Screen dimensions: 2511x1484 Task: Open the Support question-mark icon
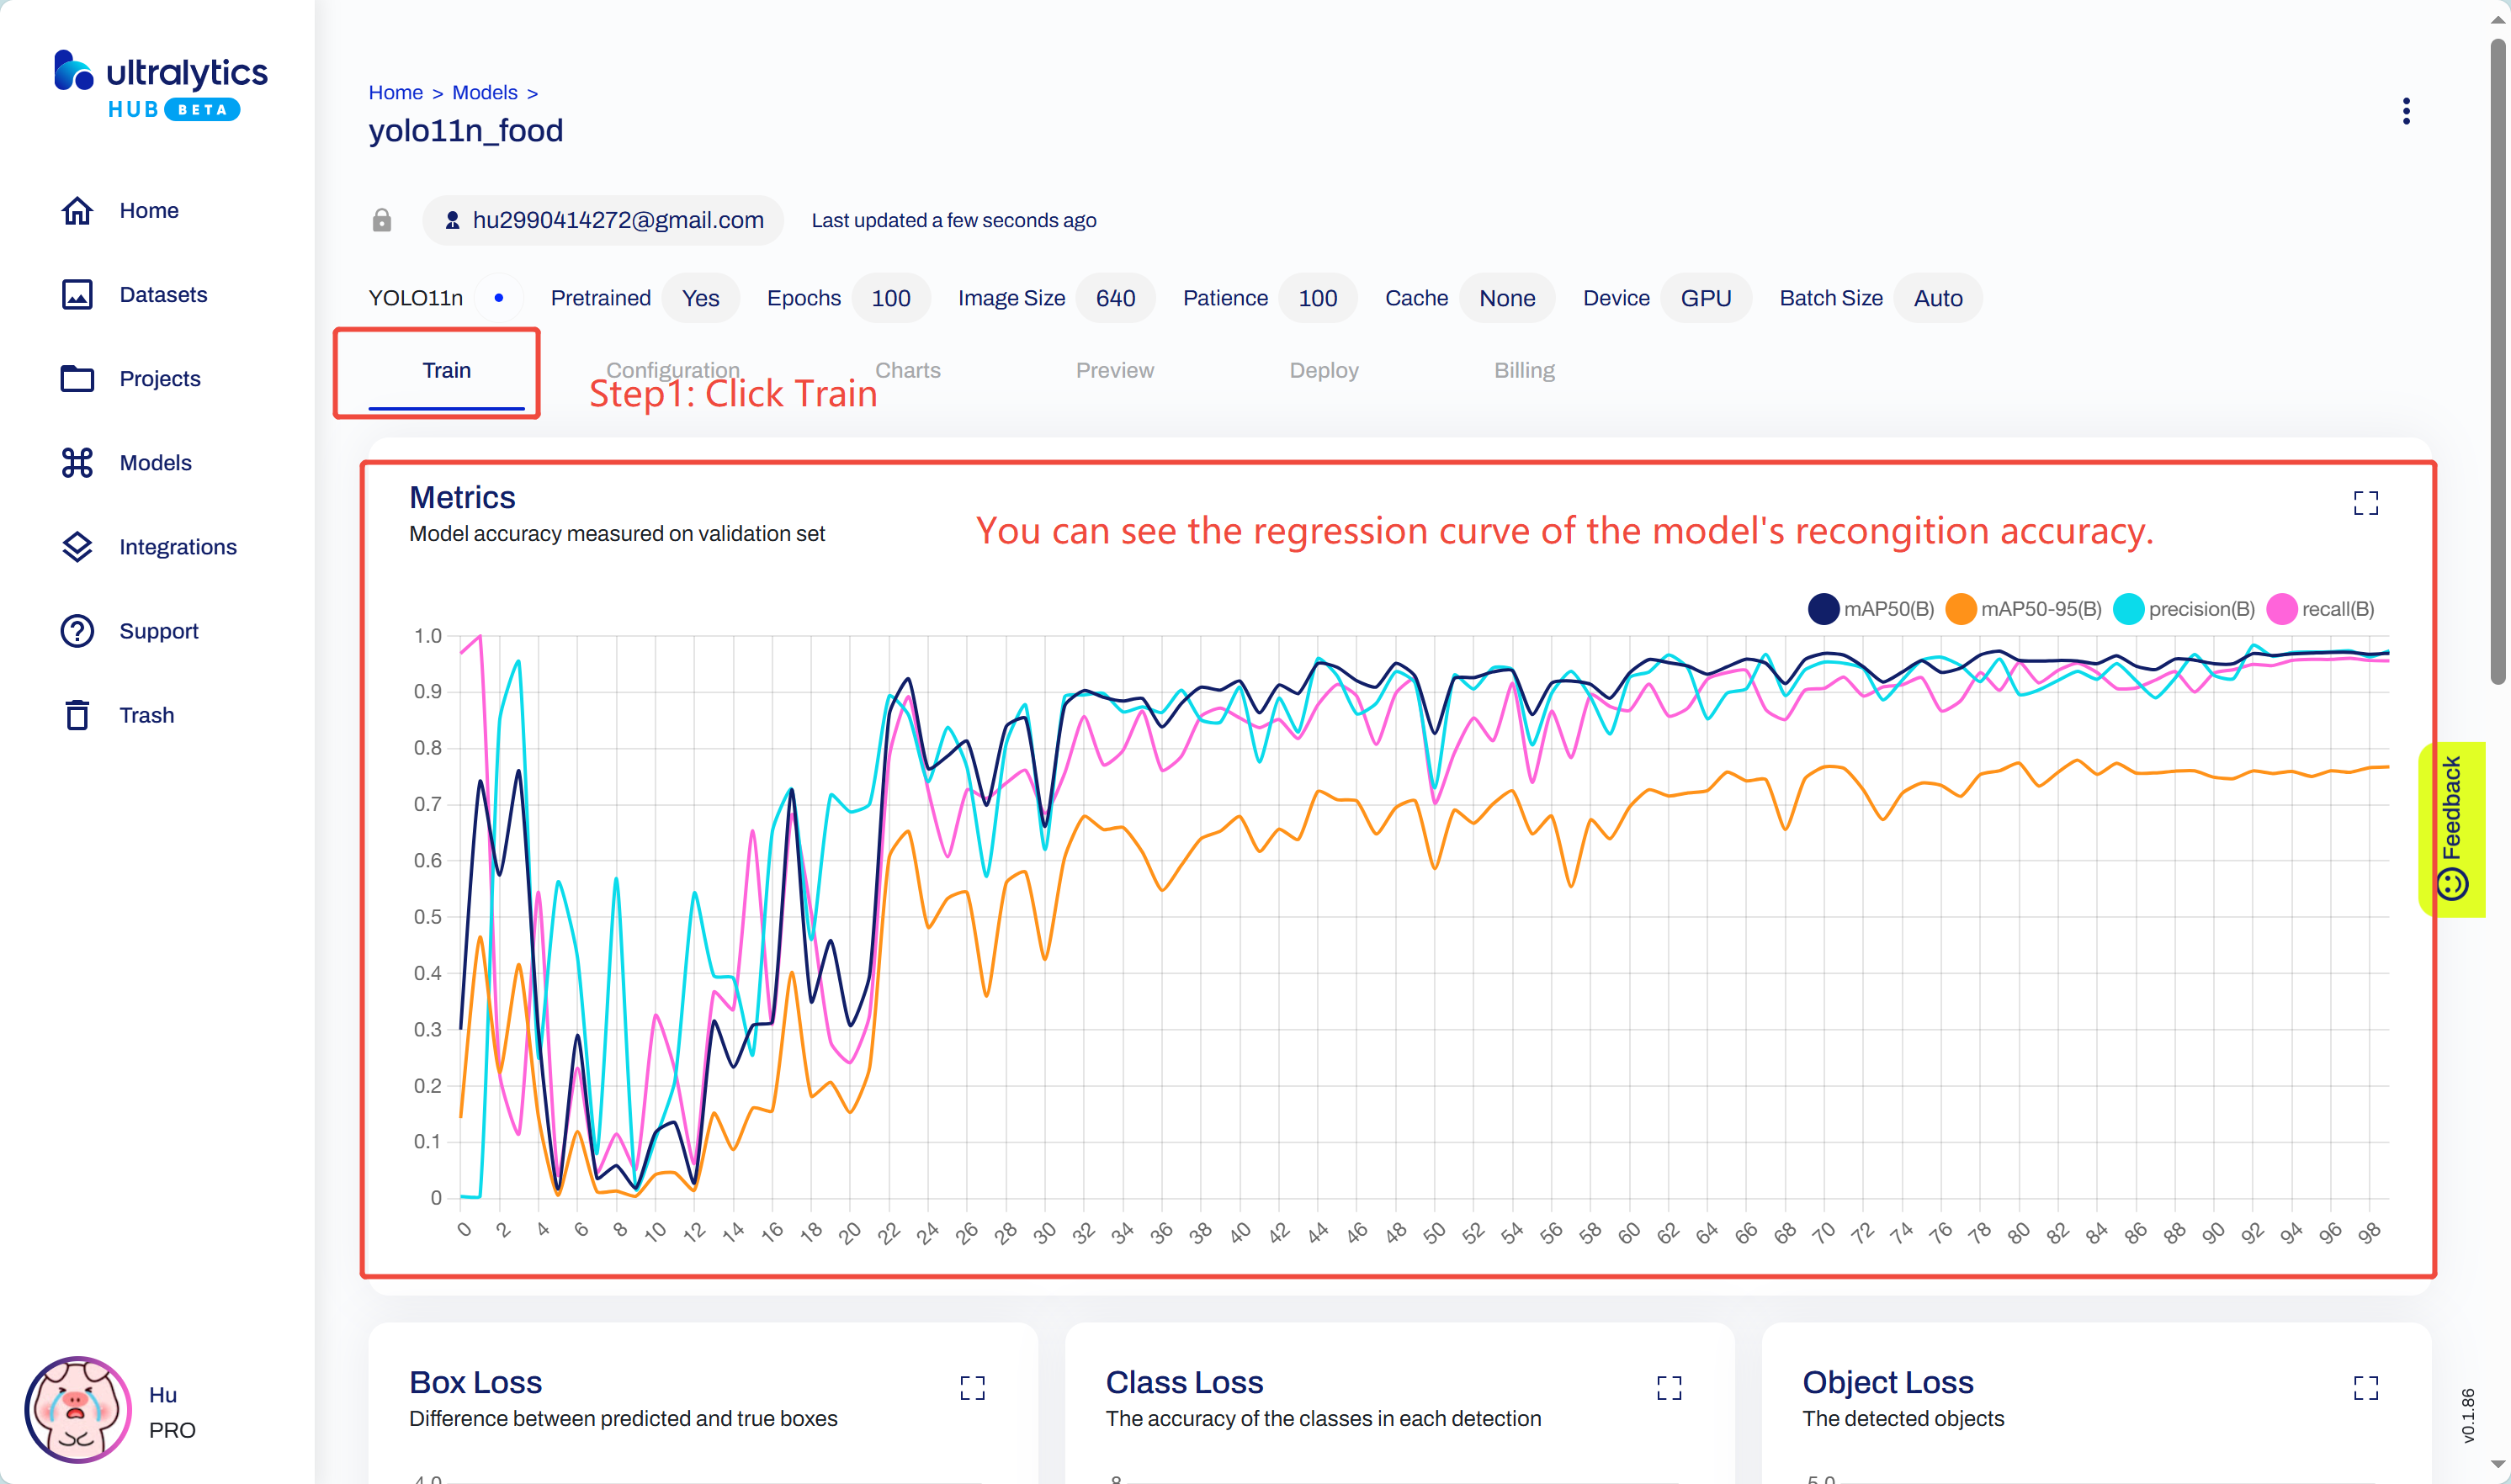pyautogui.click(x=77, y=631)
